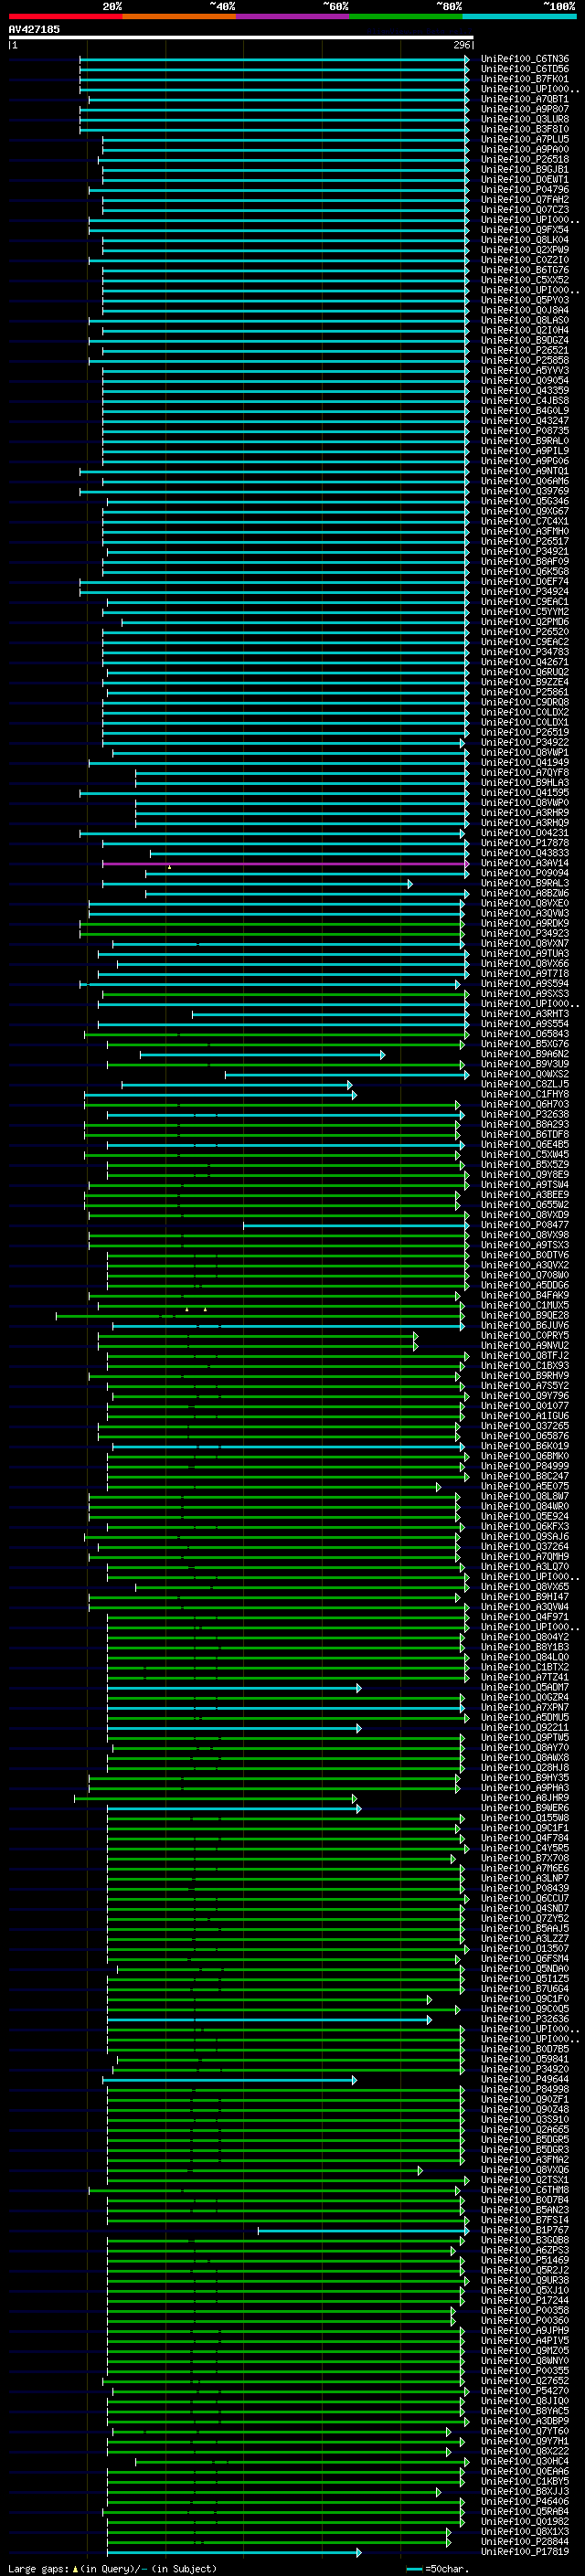Select label UniRef100_P34783
Screen dimensions: 585x2576
525,652
